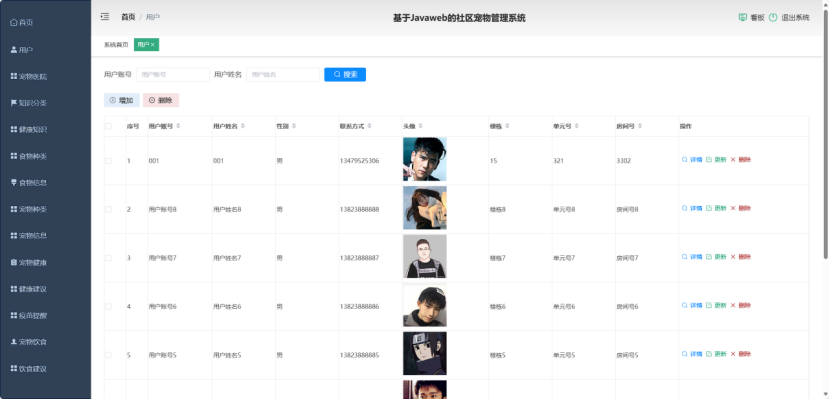Focus the 用户姓名 search input
This screenshot has width=829, height=399.
283,75
